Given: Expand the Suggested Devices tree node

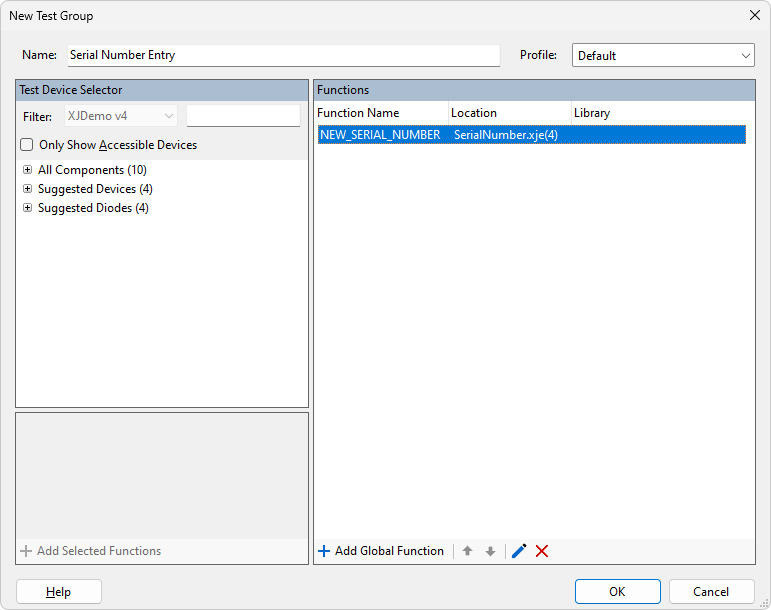Looking at the screenshot, I should point(28,189).
